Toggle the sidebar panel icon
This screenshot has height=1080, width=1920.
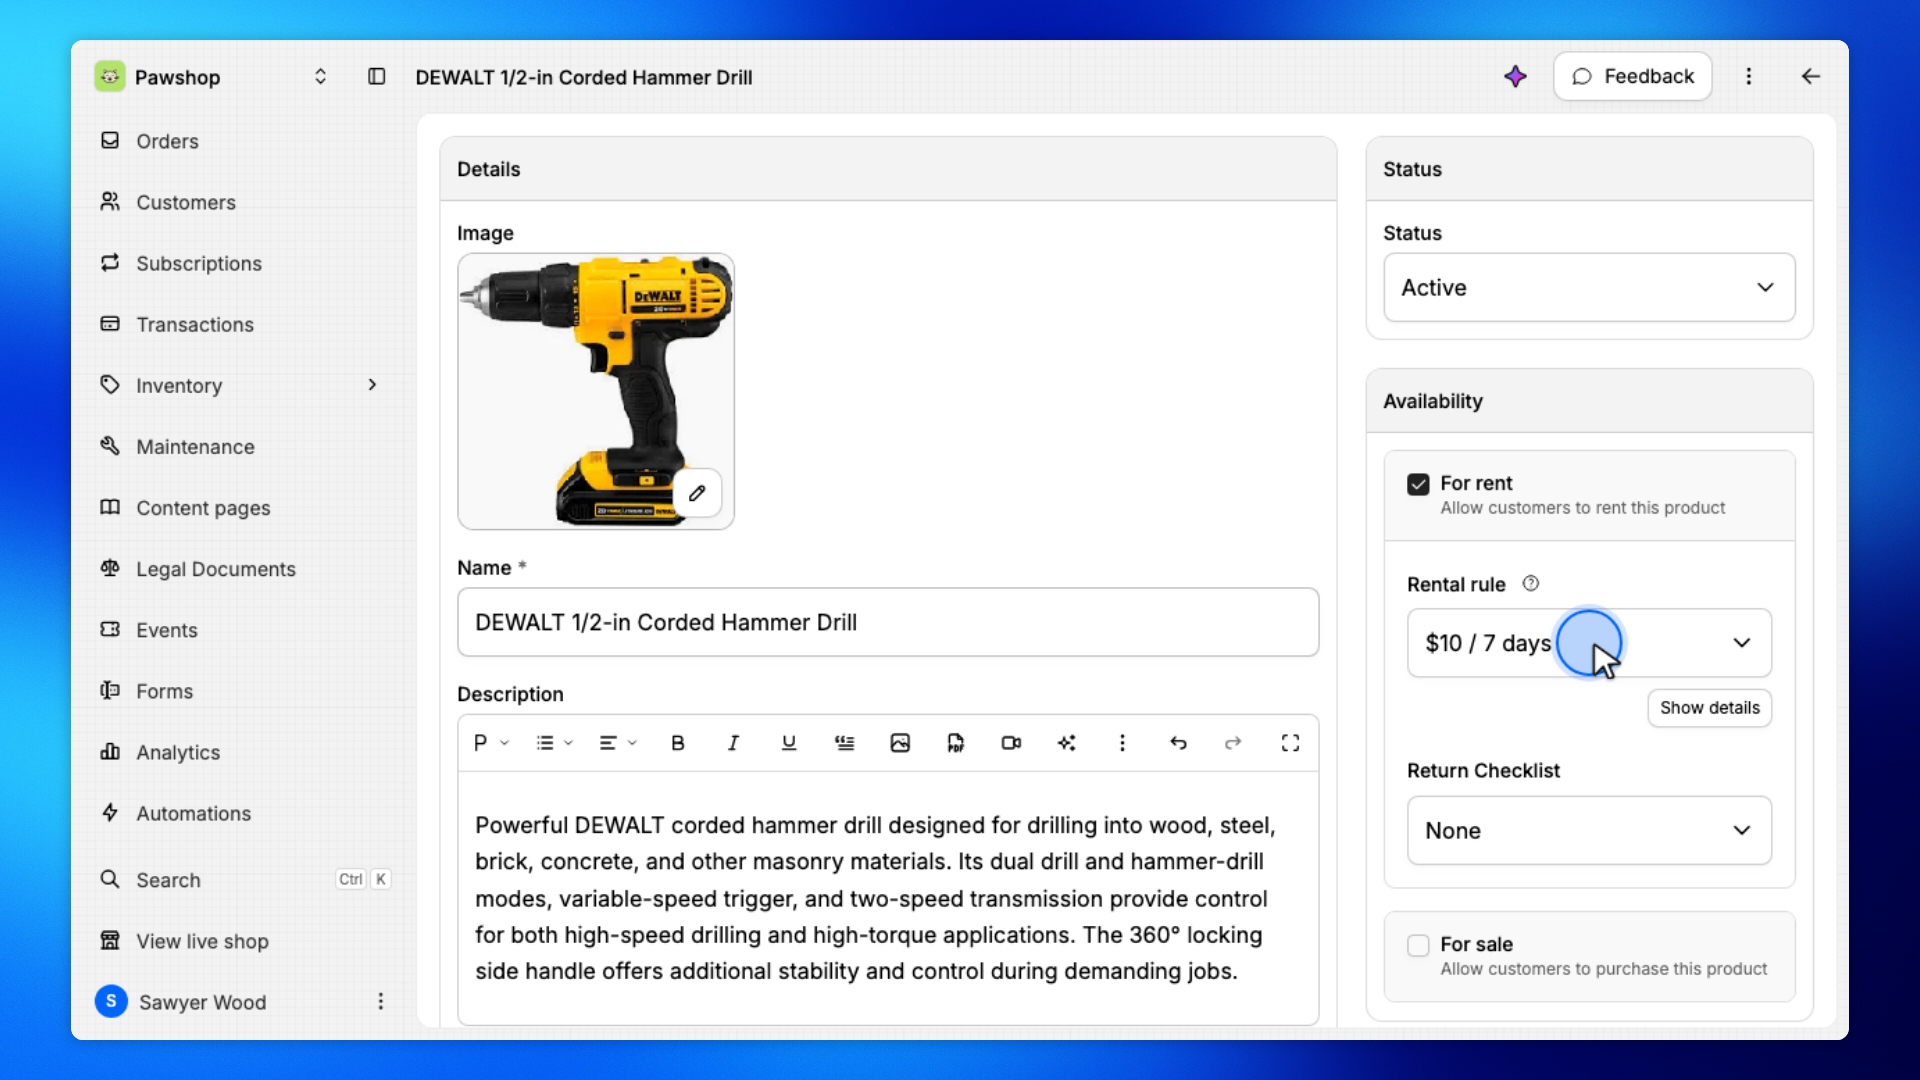coord(376,77)
